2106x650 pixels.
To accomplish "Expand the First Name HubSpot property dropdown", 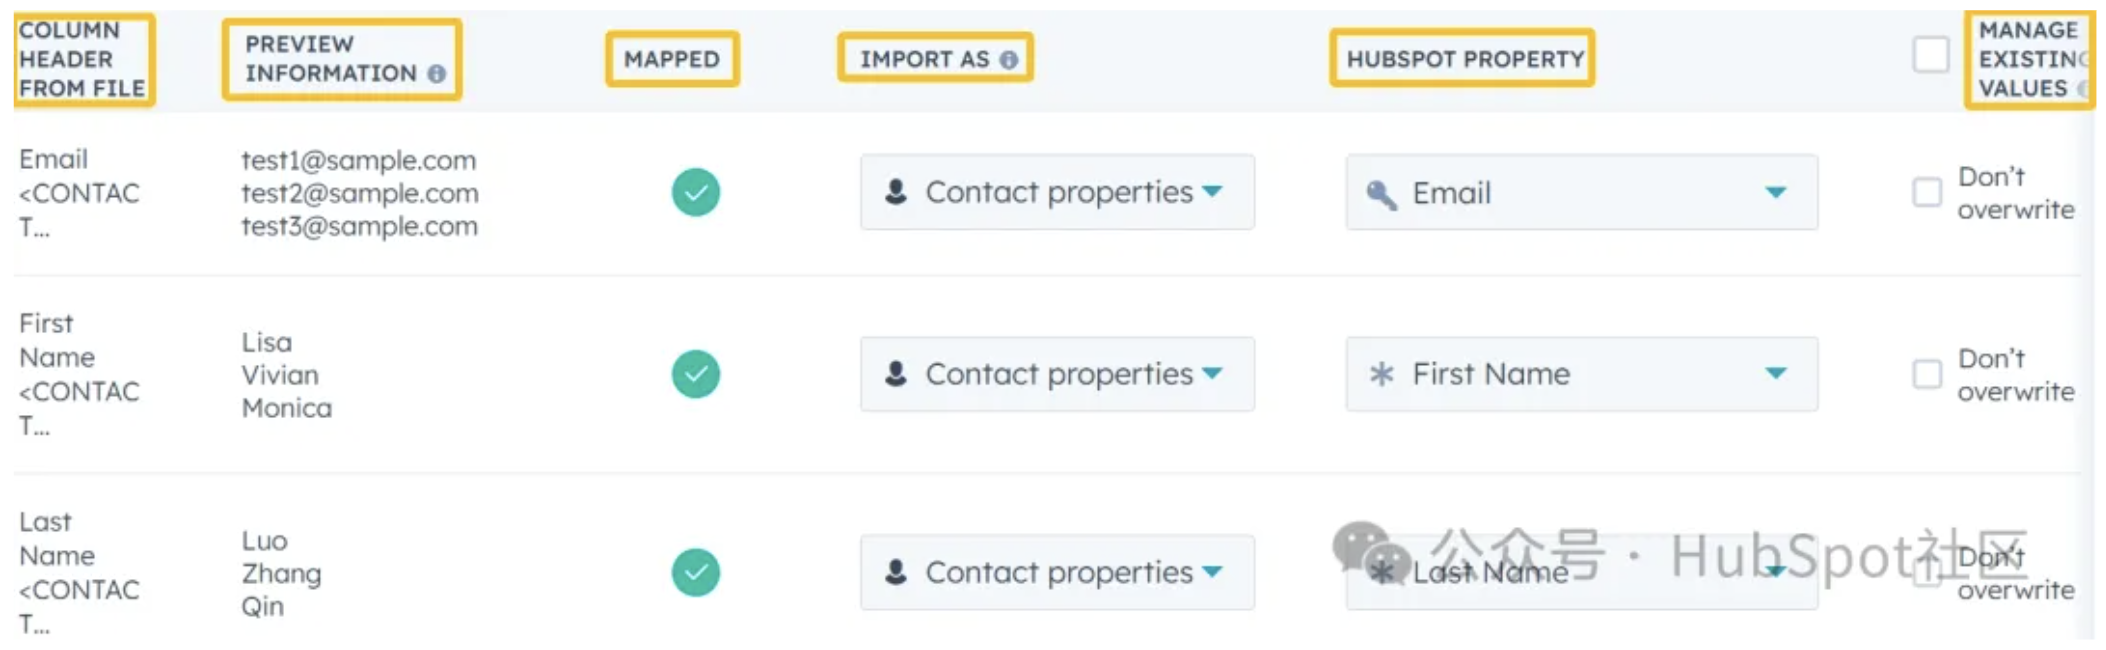I will [x=1582, y=374].
